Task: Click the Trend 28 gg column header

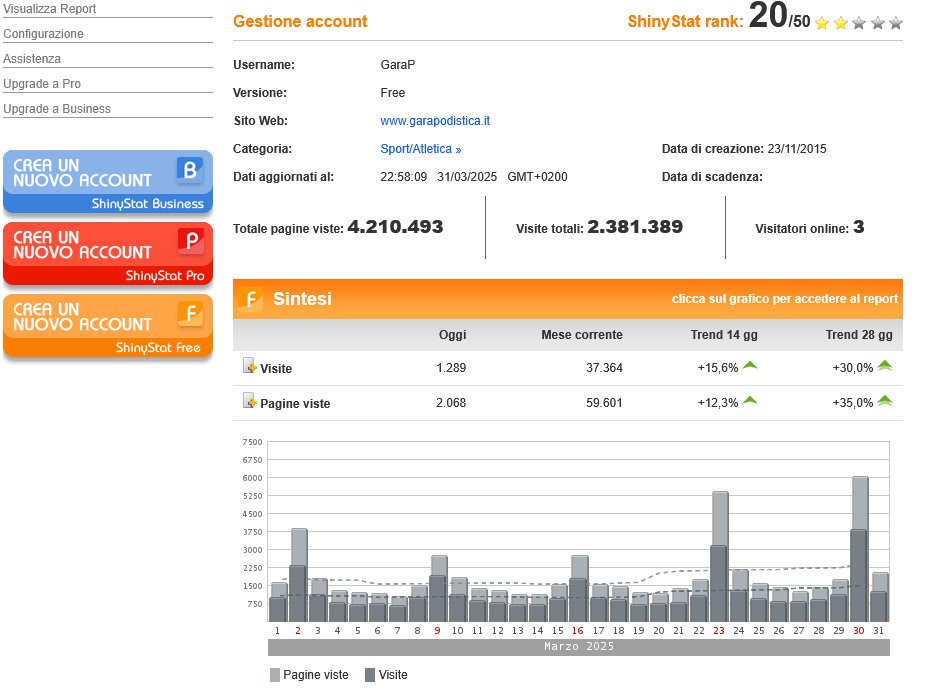Action: coord(859,335)
